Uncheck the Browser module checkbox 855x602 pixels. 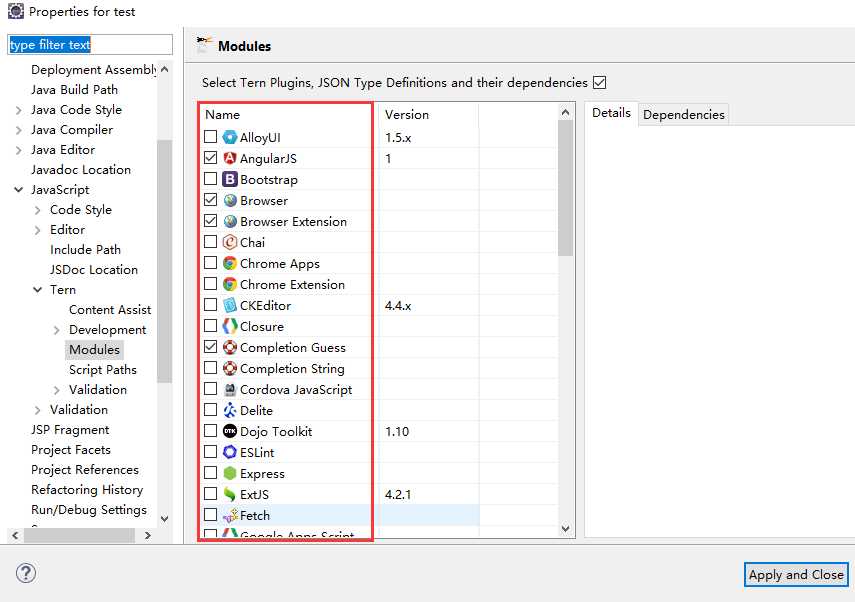(210, 200)
